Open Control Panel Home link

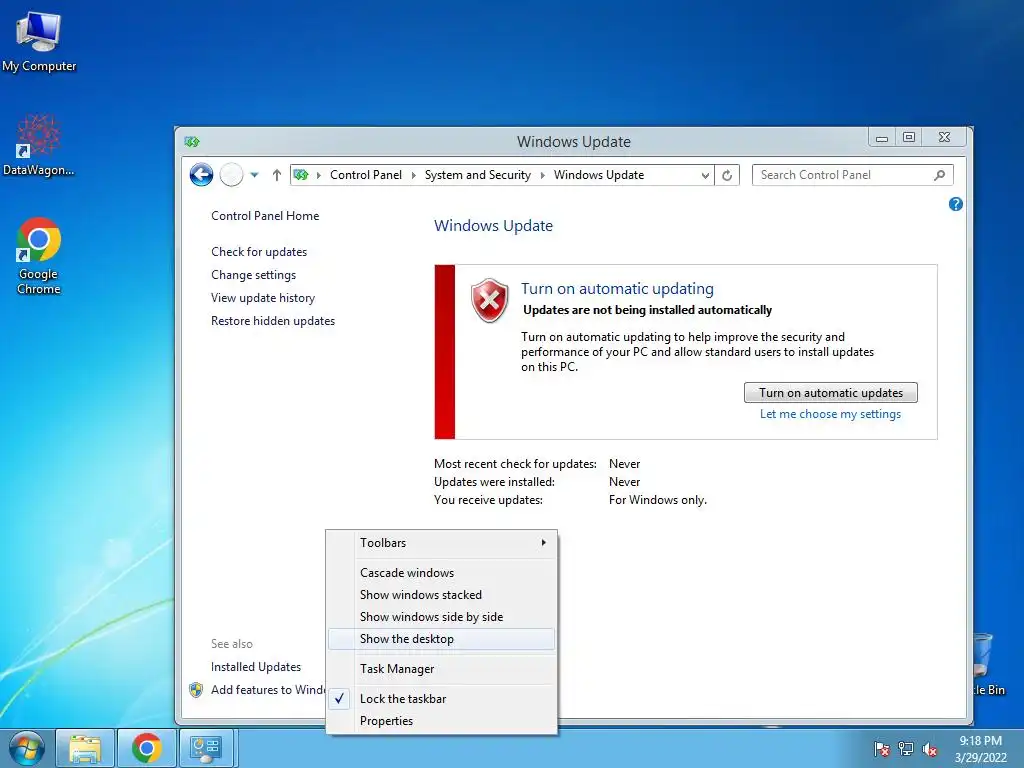pos(265,216)
